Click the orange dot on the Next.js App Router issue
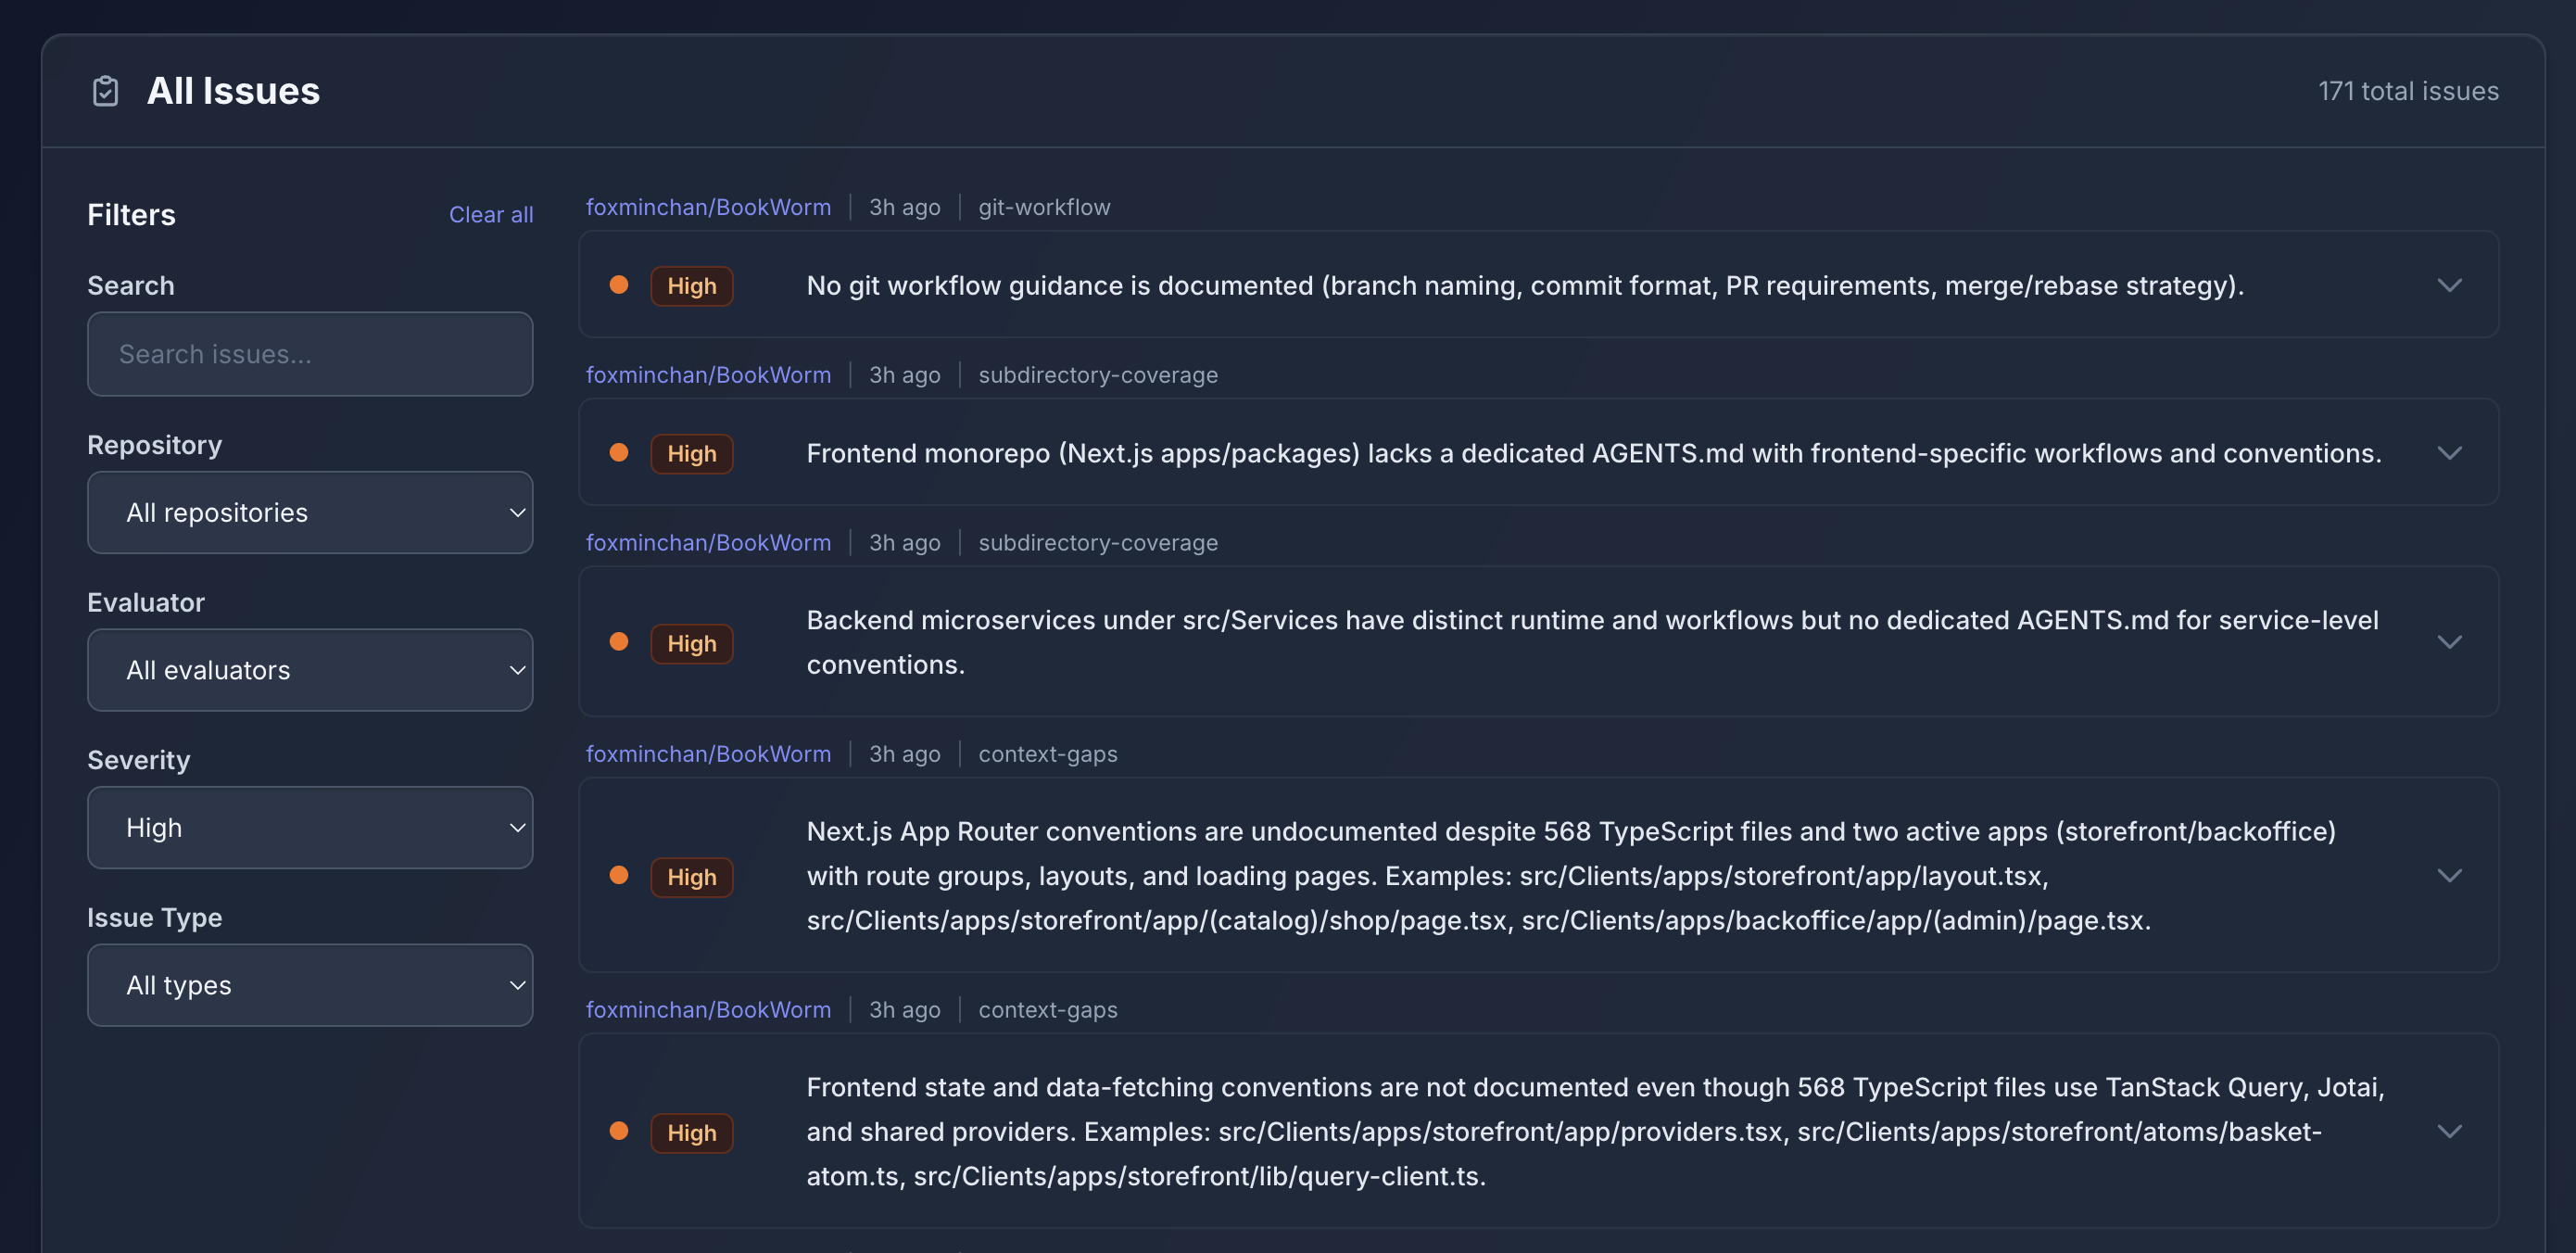 click(619, 876)
